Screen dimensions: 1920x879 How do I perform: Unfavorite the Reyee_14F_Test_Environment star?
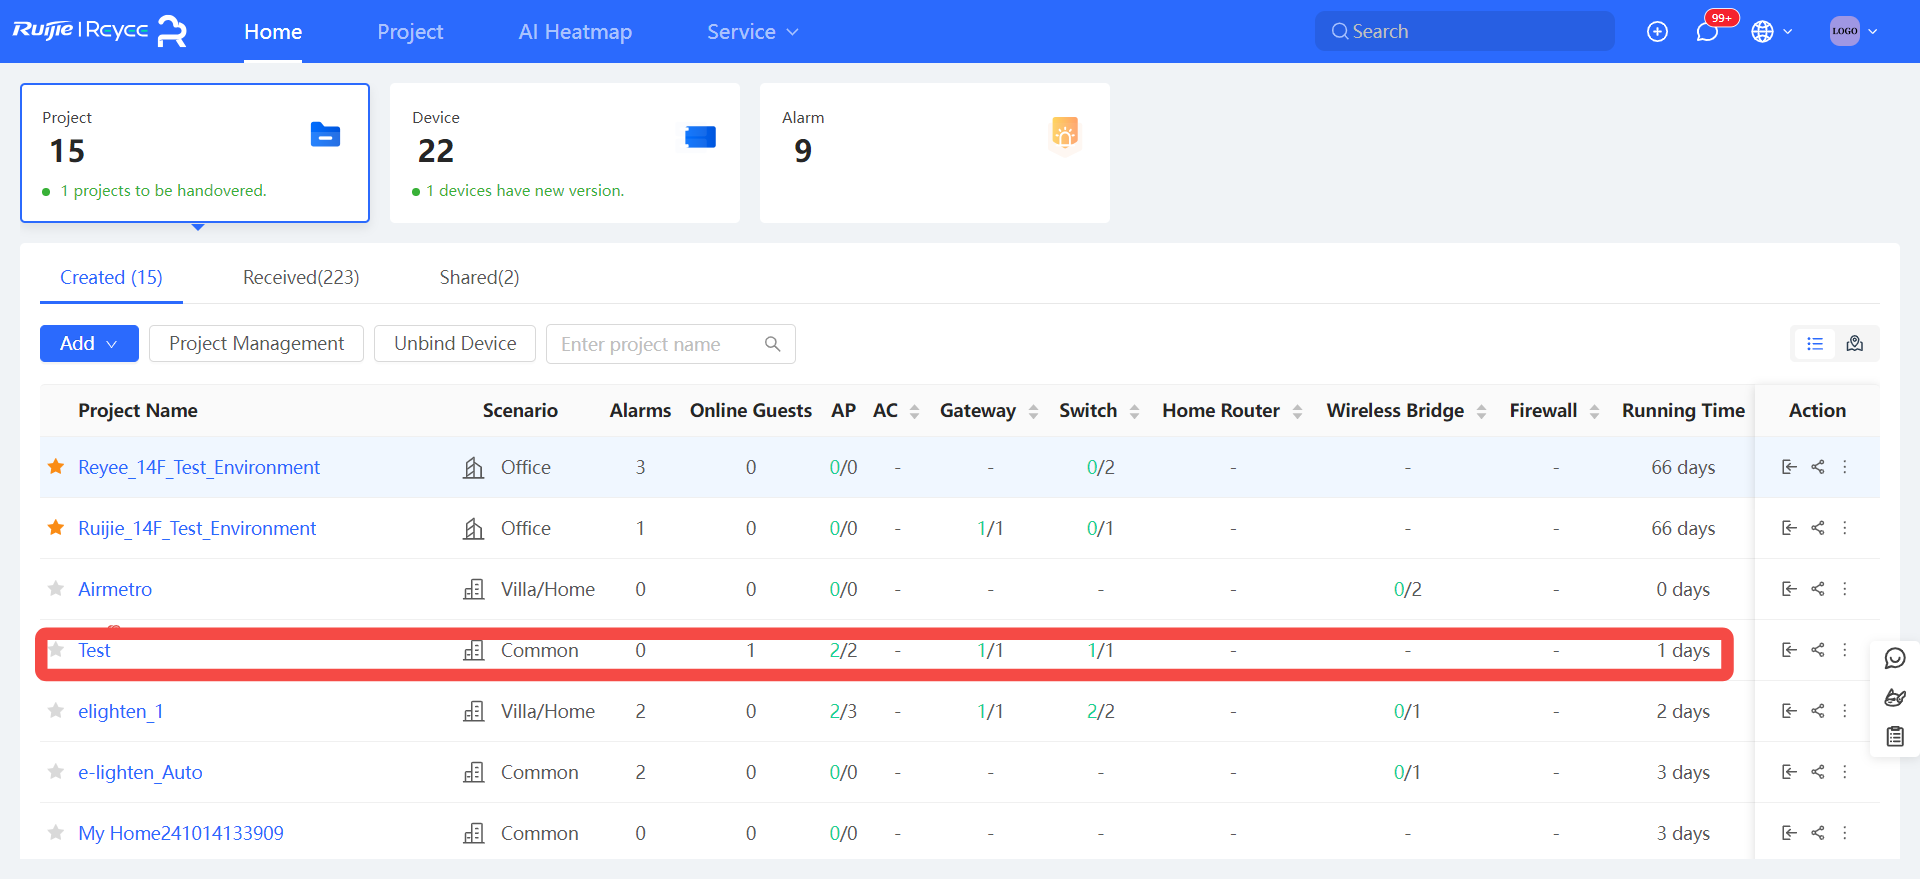[x=56, y=467]
